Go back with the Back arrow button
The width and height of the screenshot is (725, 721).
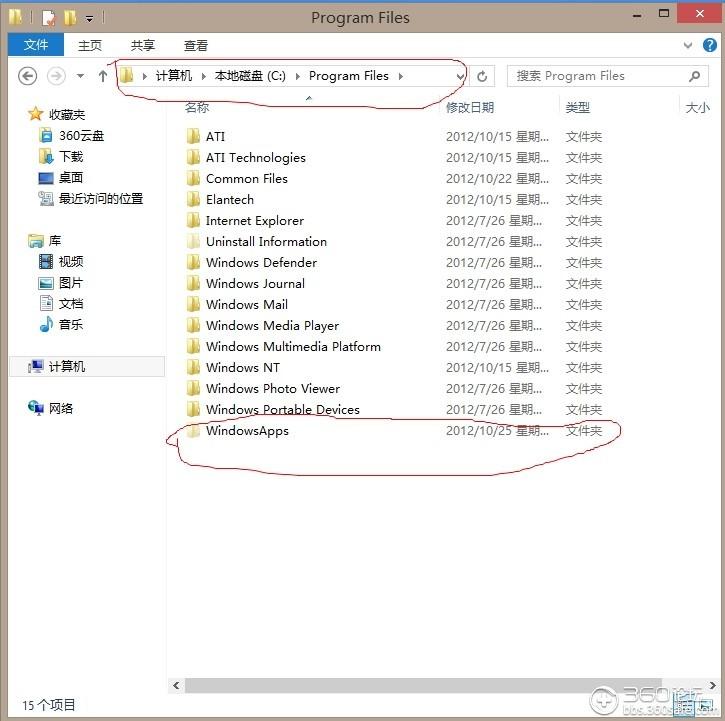pos(27,76)
